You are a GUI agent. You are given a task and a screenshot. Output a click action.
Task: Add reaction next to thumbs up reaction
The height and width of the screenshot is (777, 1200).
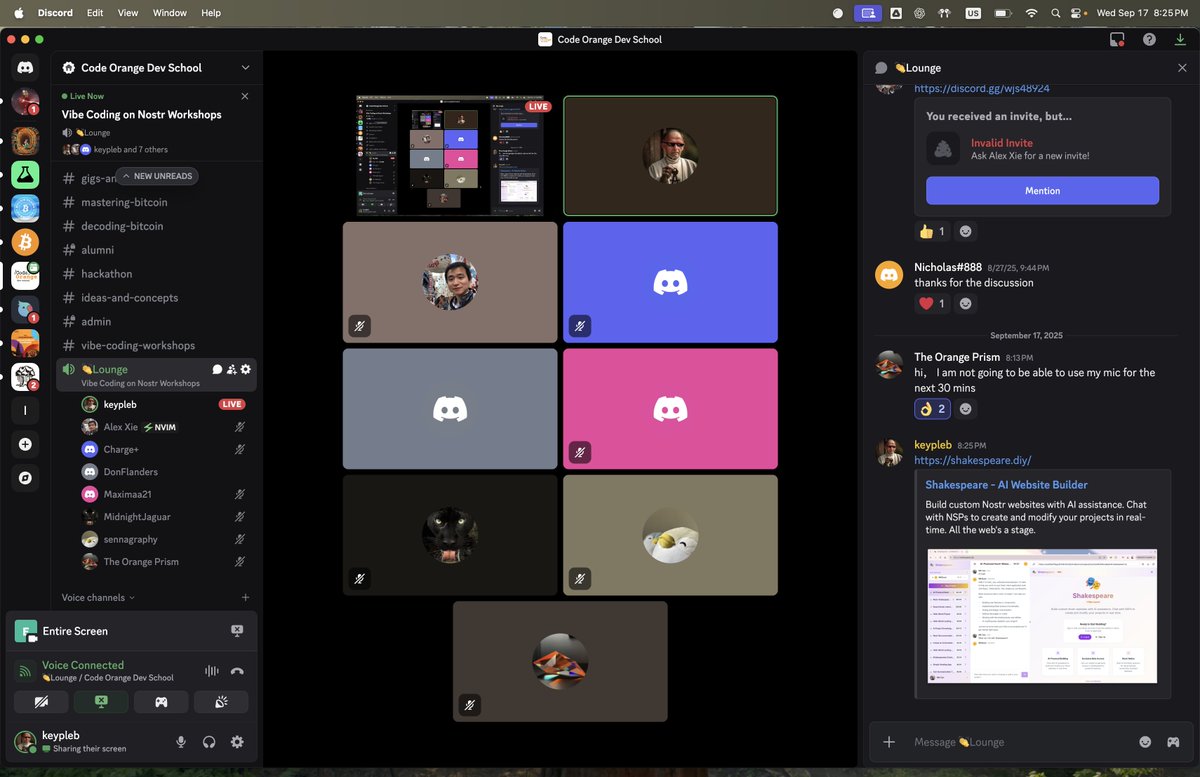coord(965,231)
